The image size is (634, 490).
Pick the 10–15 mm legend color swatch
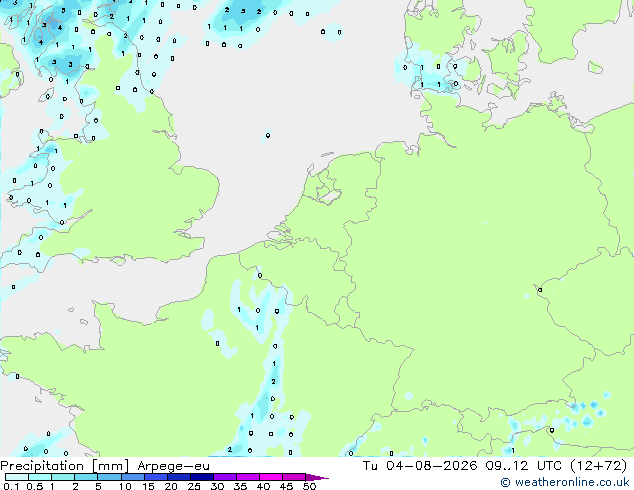point(132,477)
